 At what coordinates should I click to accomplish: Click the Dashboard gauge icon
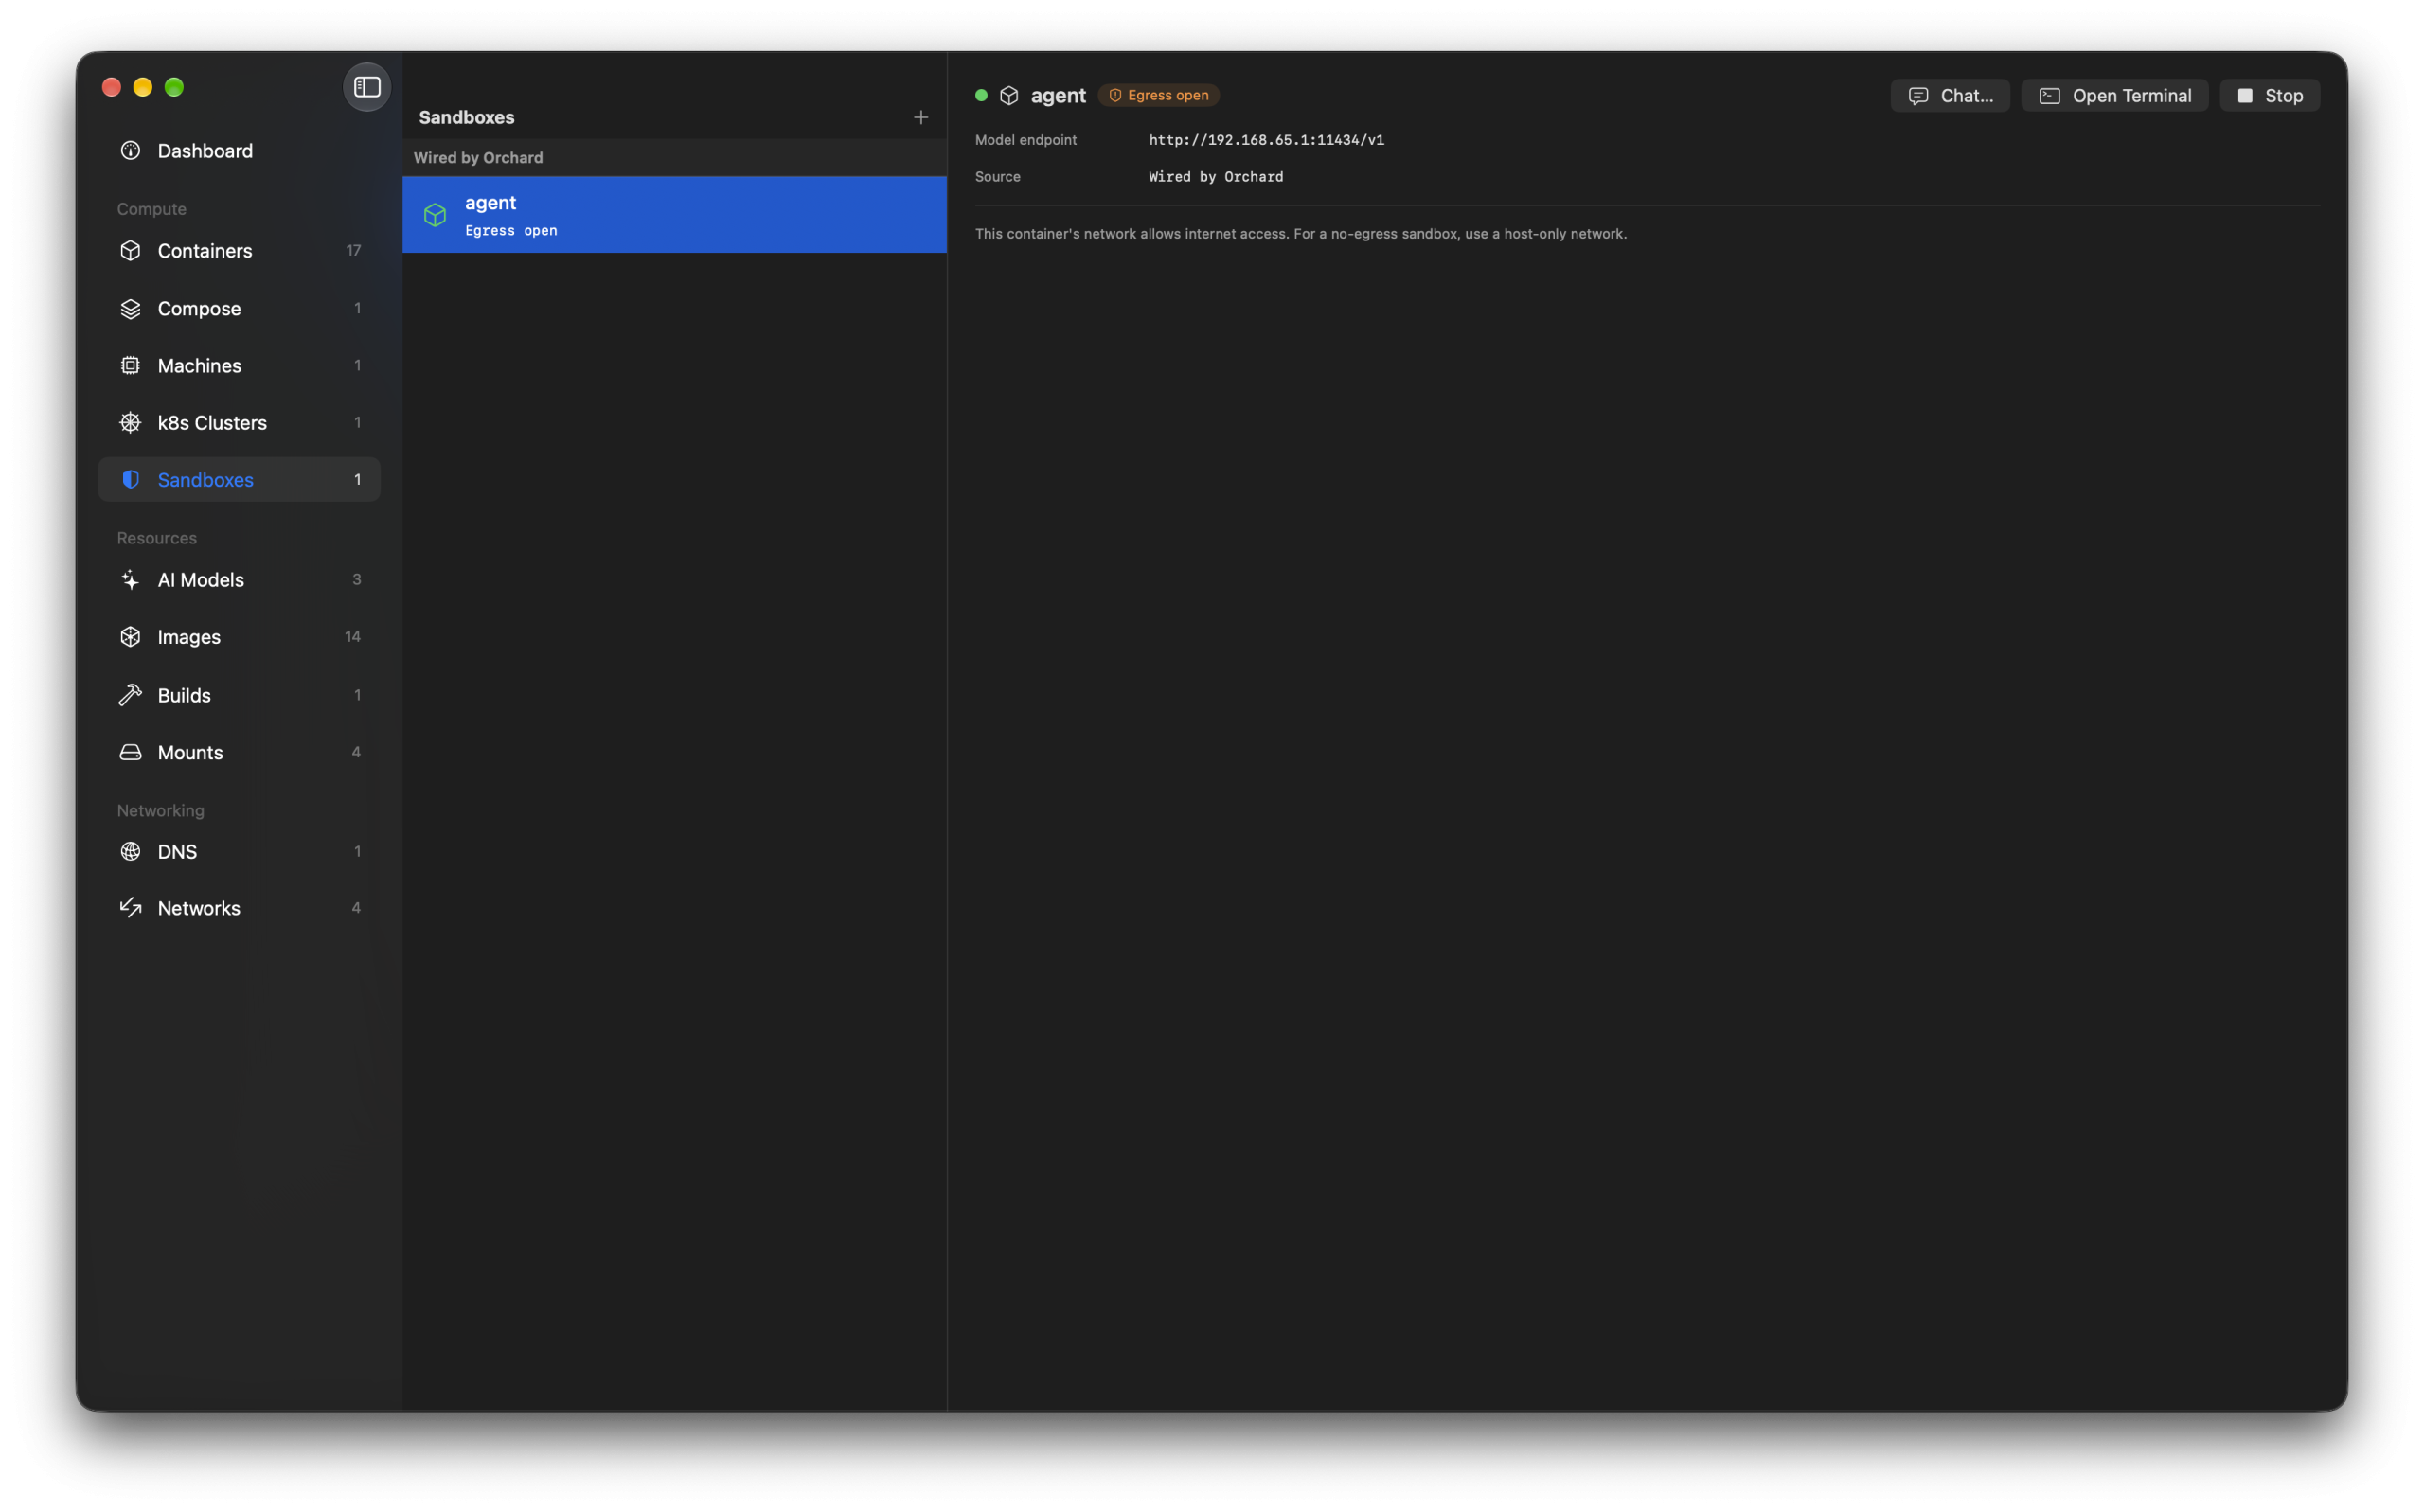(130, 151)
